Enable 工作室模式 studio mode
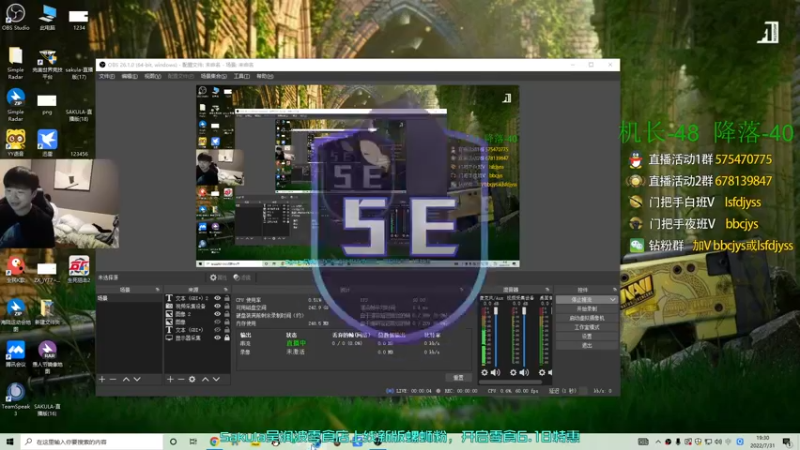 tap(587, 328)
